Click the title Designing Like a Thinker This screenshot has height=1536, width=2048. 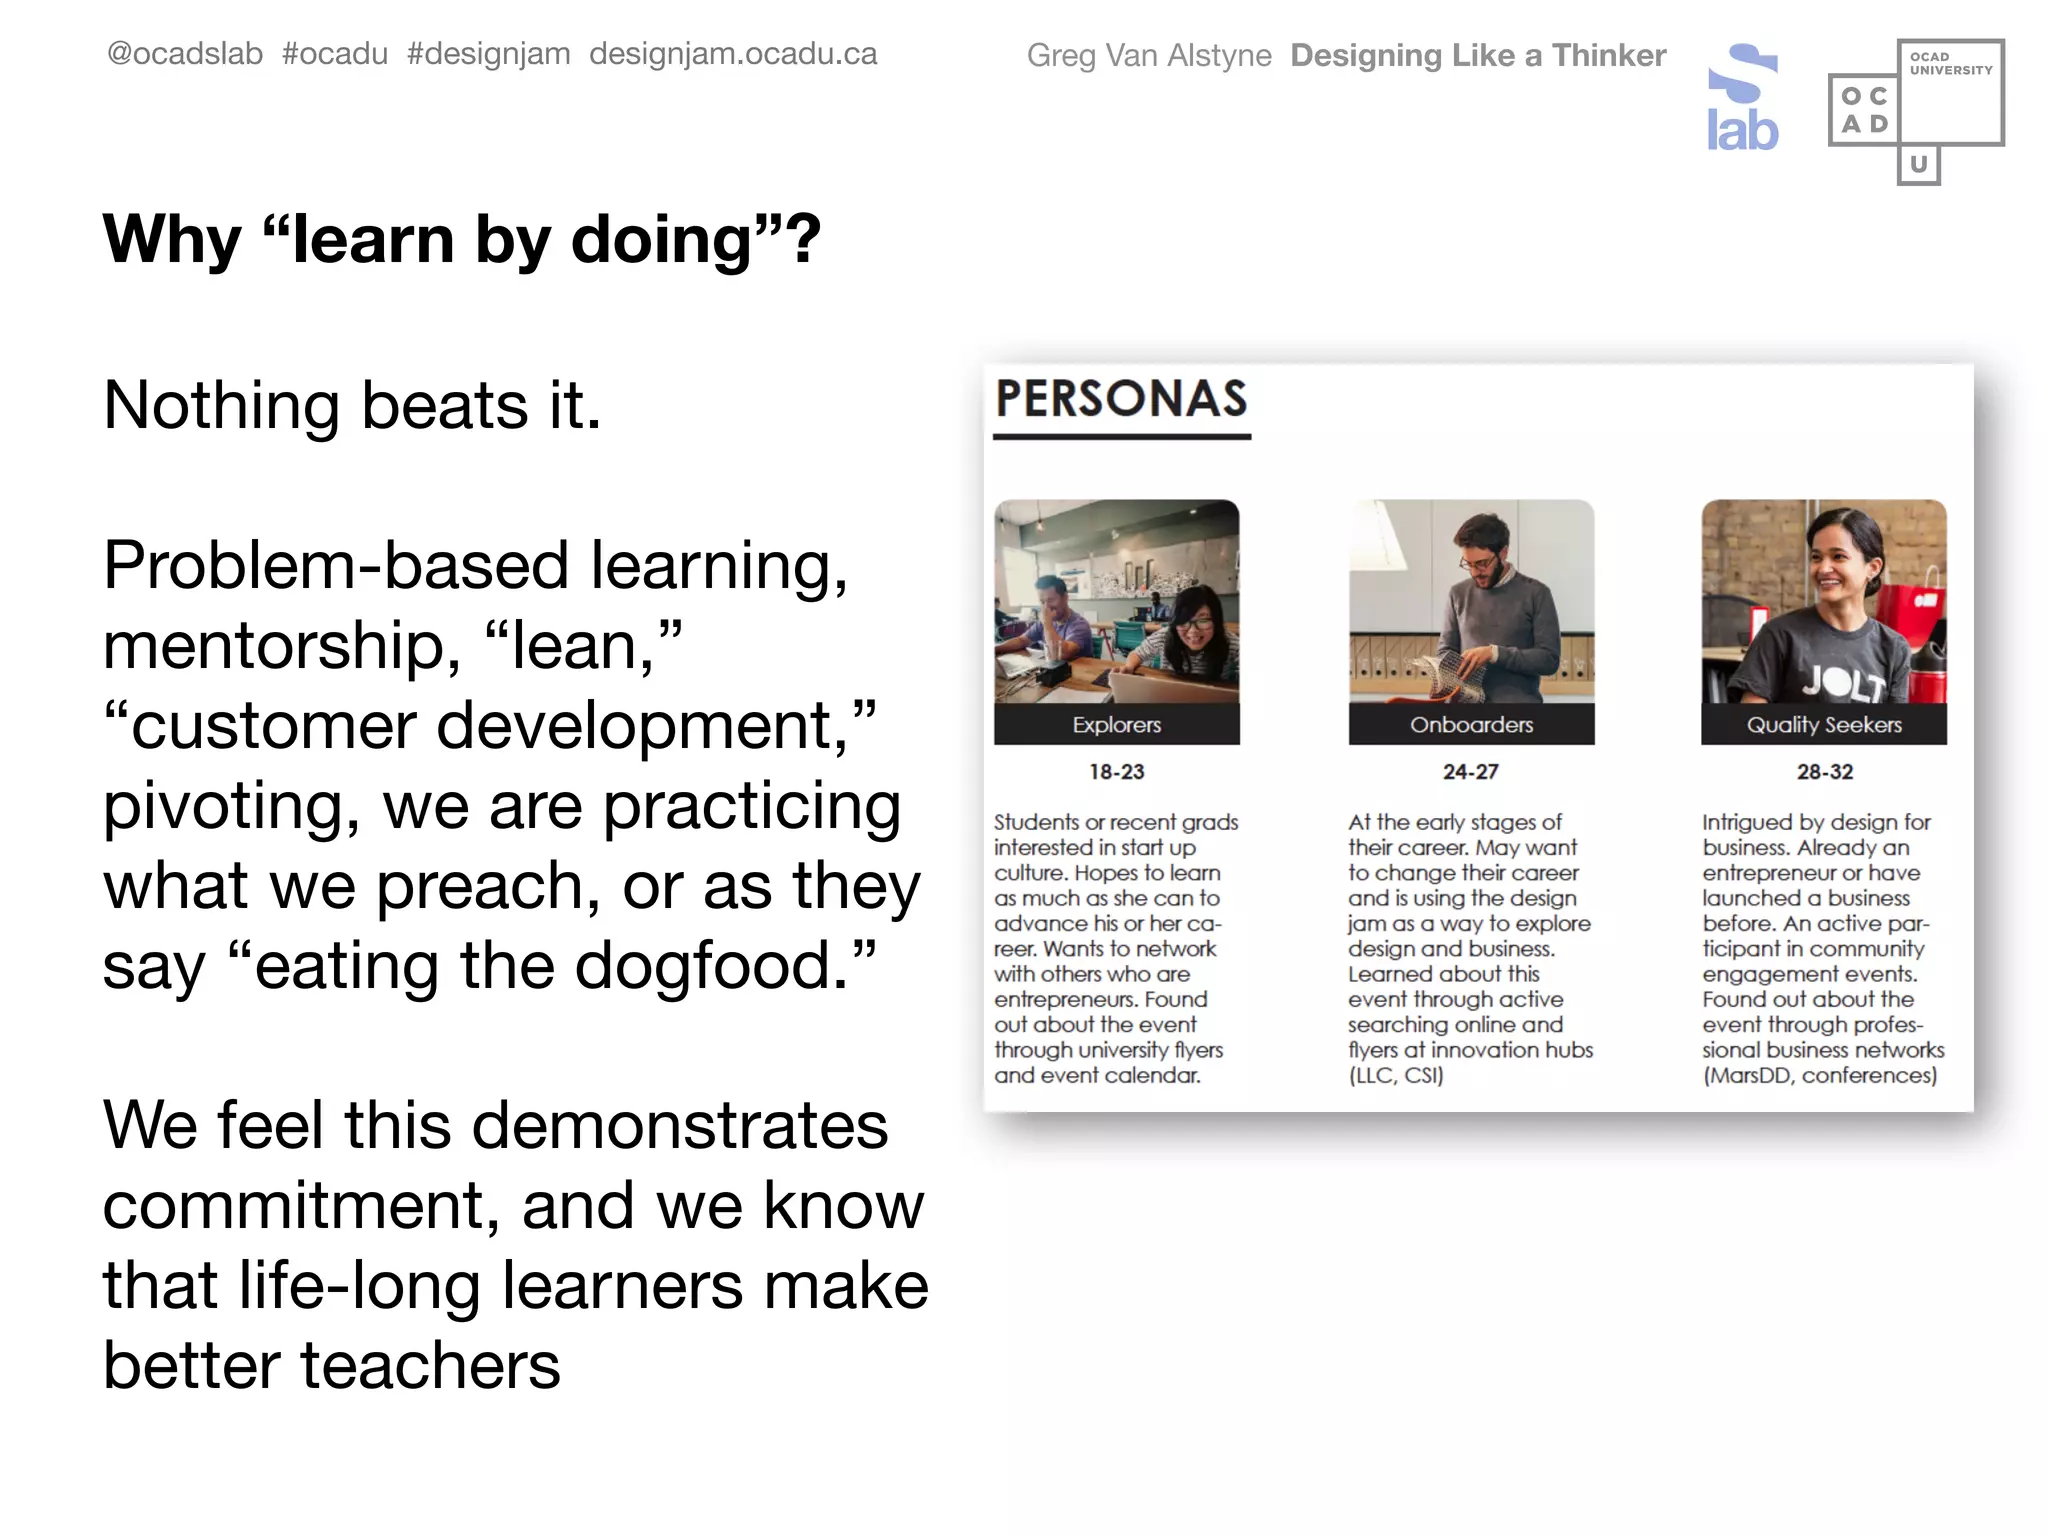(x=1478, y=55)
